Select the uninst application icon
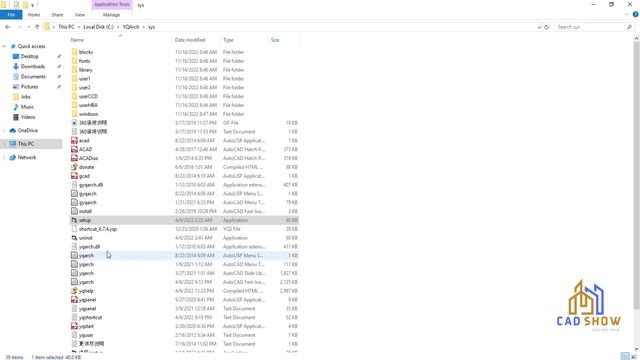Image resolution: width=640 pixels, height=360 pixels. click(x=74, y=238)
